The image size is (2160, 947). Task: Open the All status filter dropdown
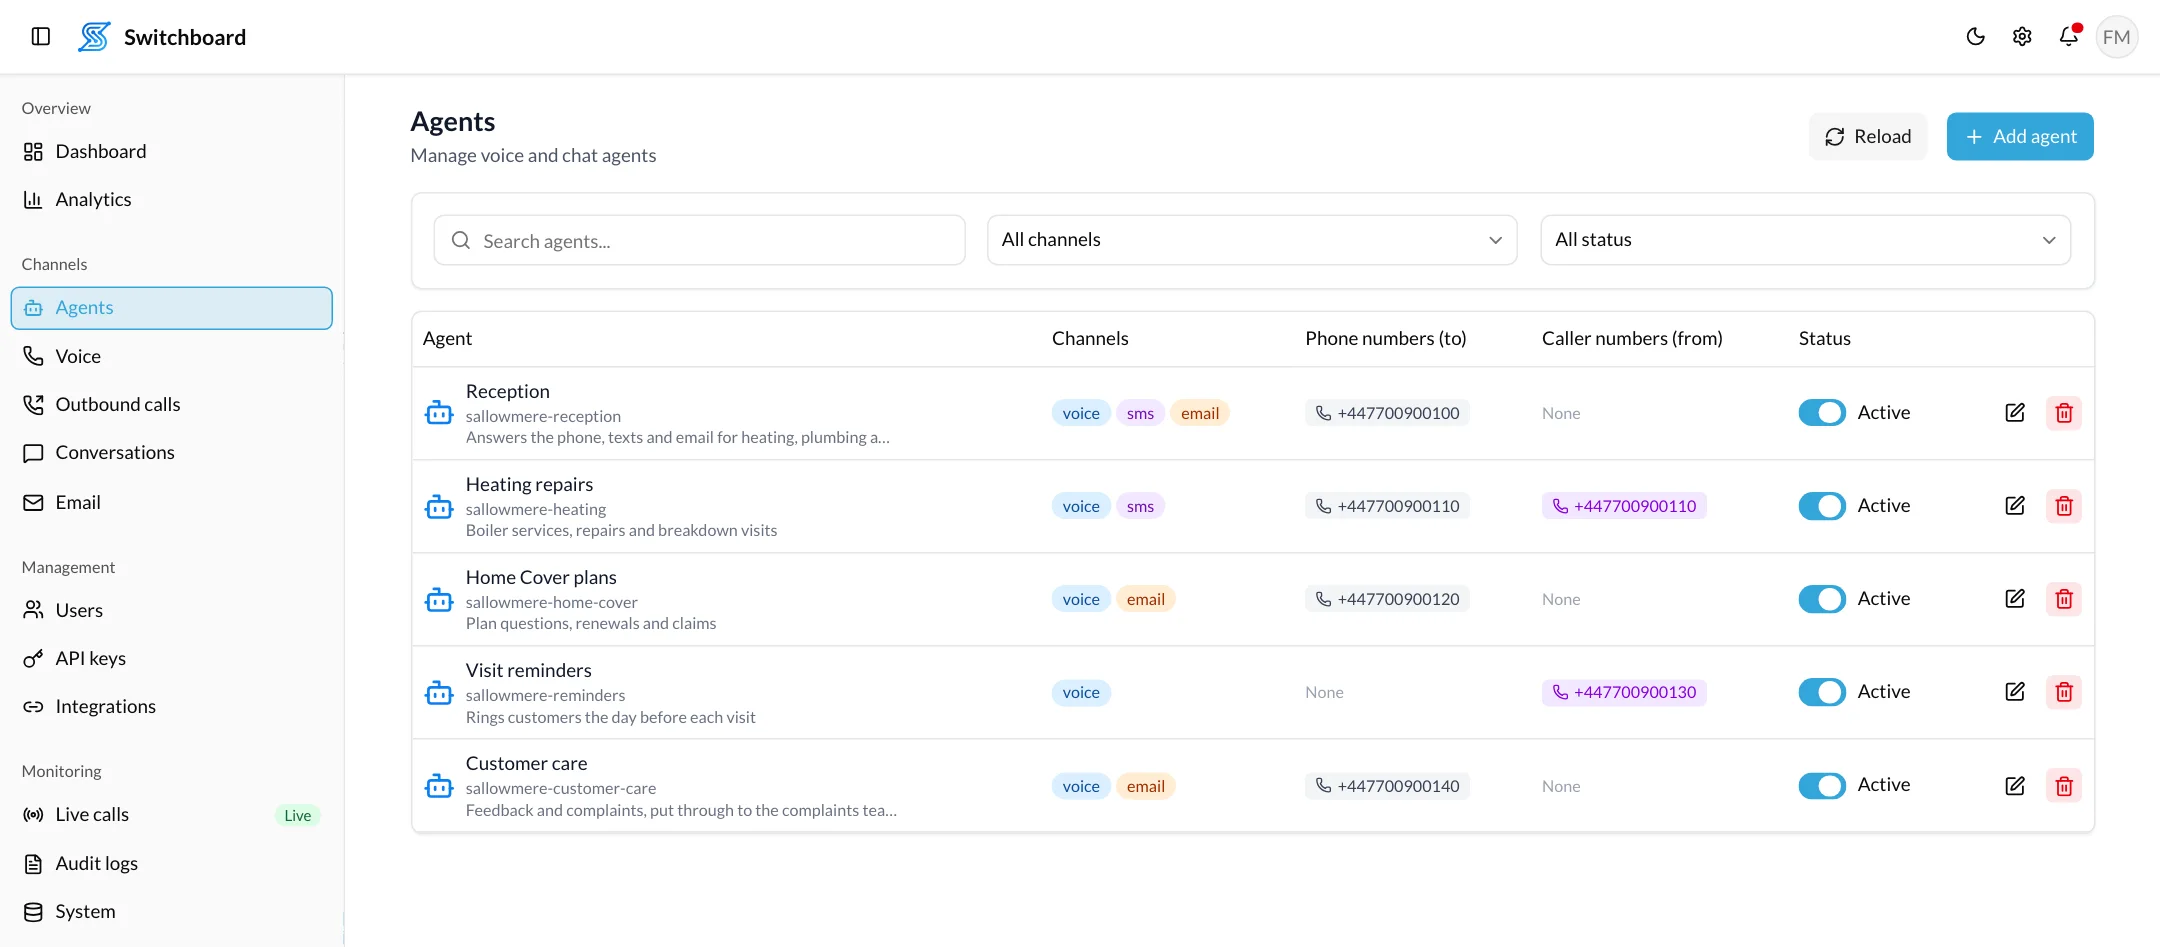coord(1805,240)
